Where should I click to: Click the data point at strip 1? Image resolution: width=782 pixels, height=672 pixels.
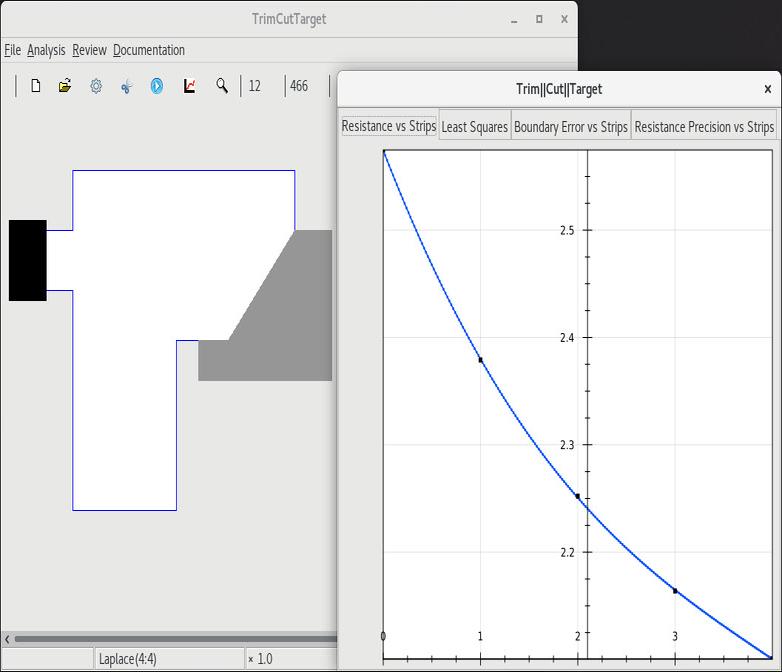click(480, 360)
